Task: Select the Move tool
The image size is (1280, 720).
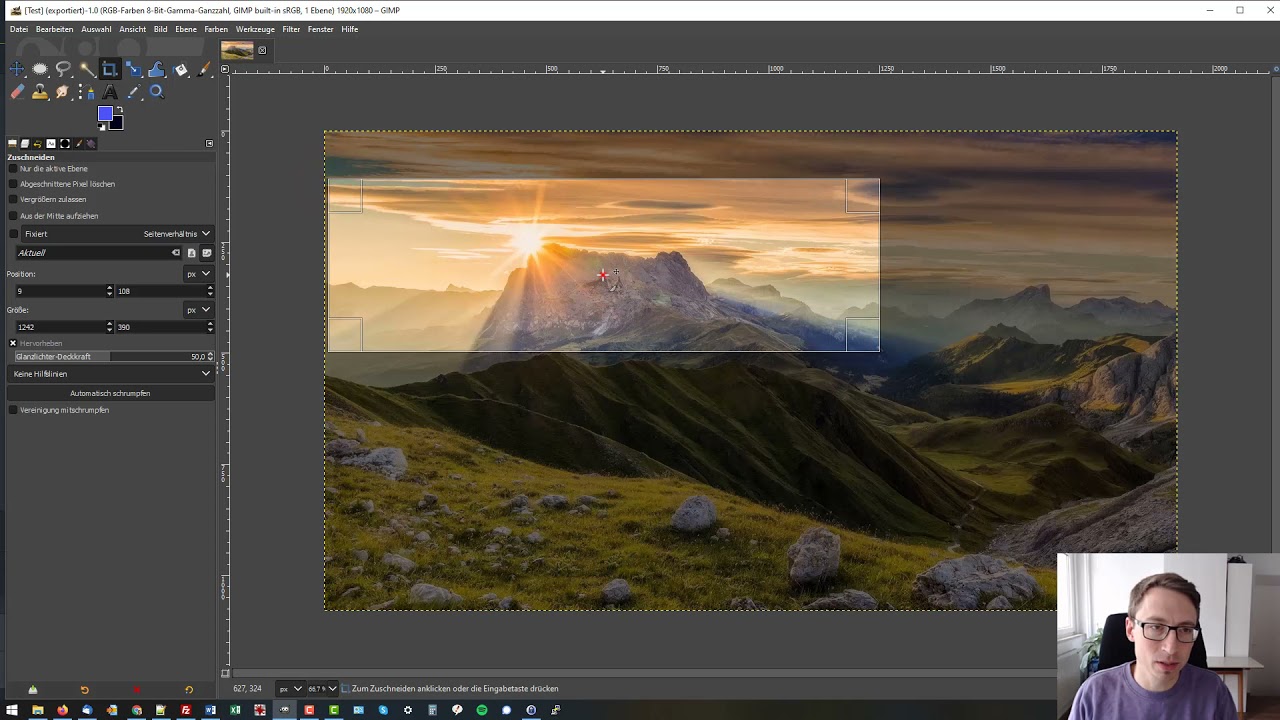Action: (17, 69)
